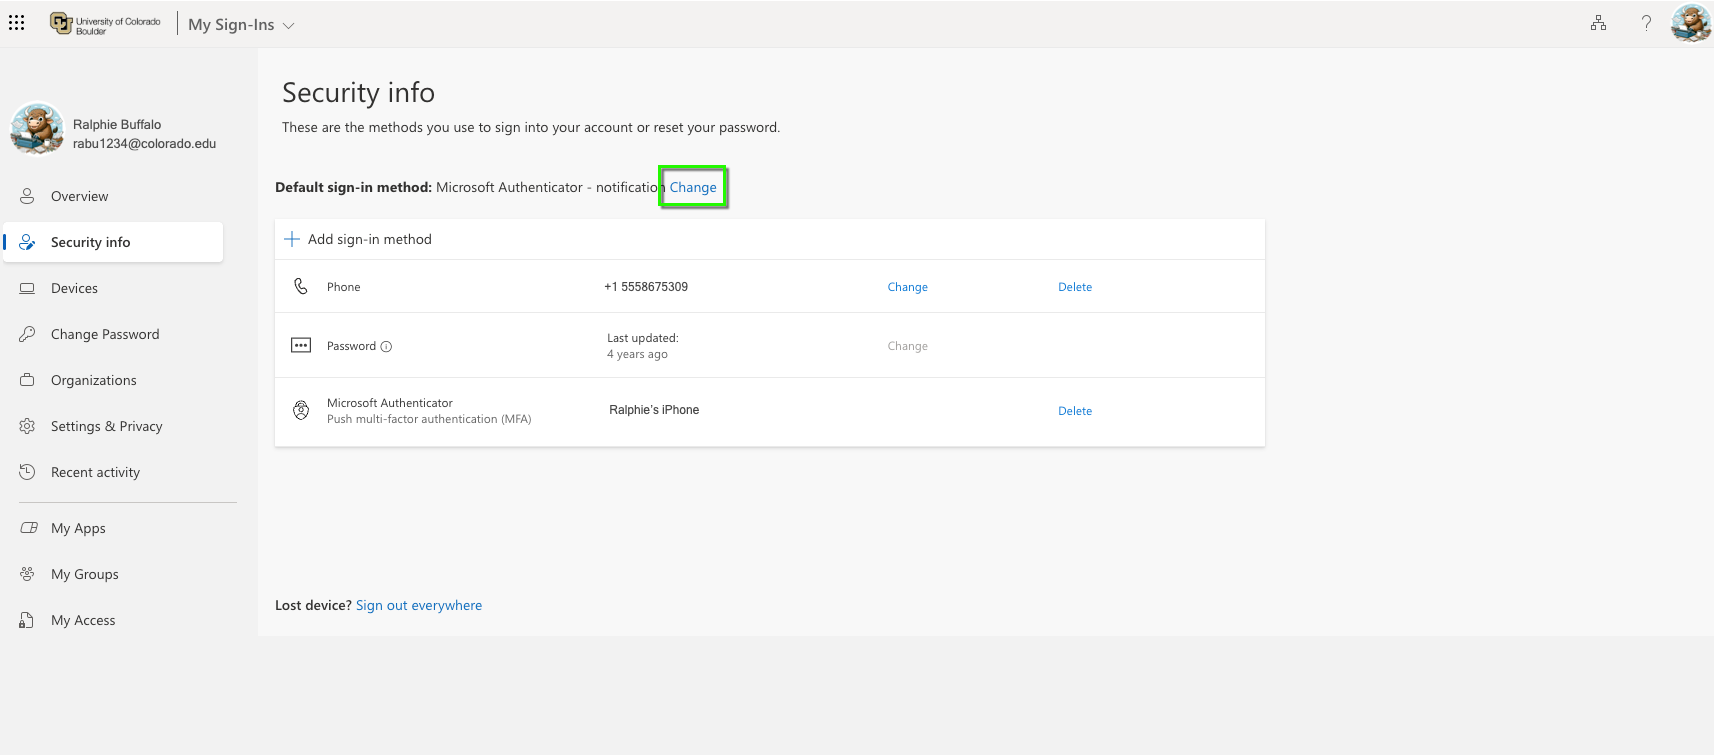Select Change Password in sidebar
This screenshot has width=1714, height=755.
click(105, 334)
